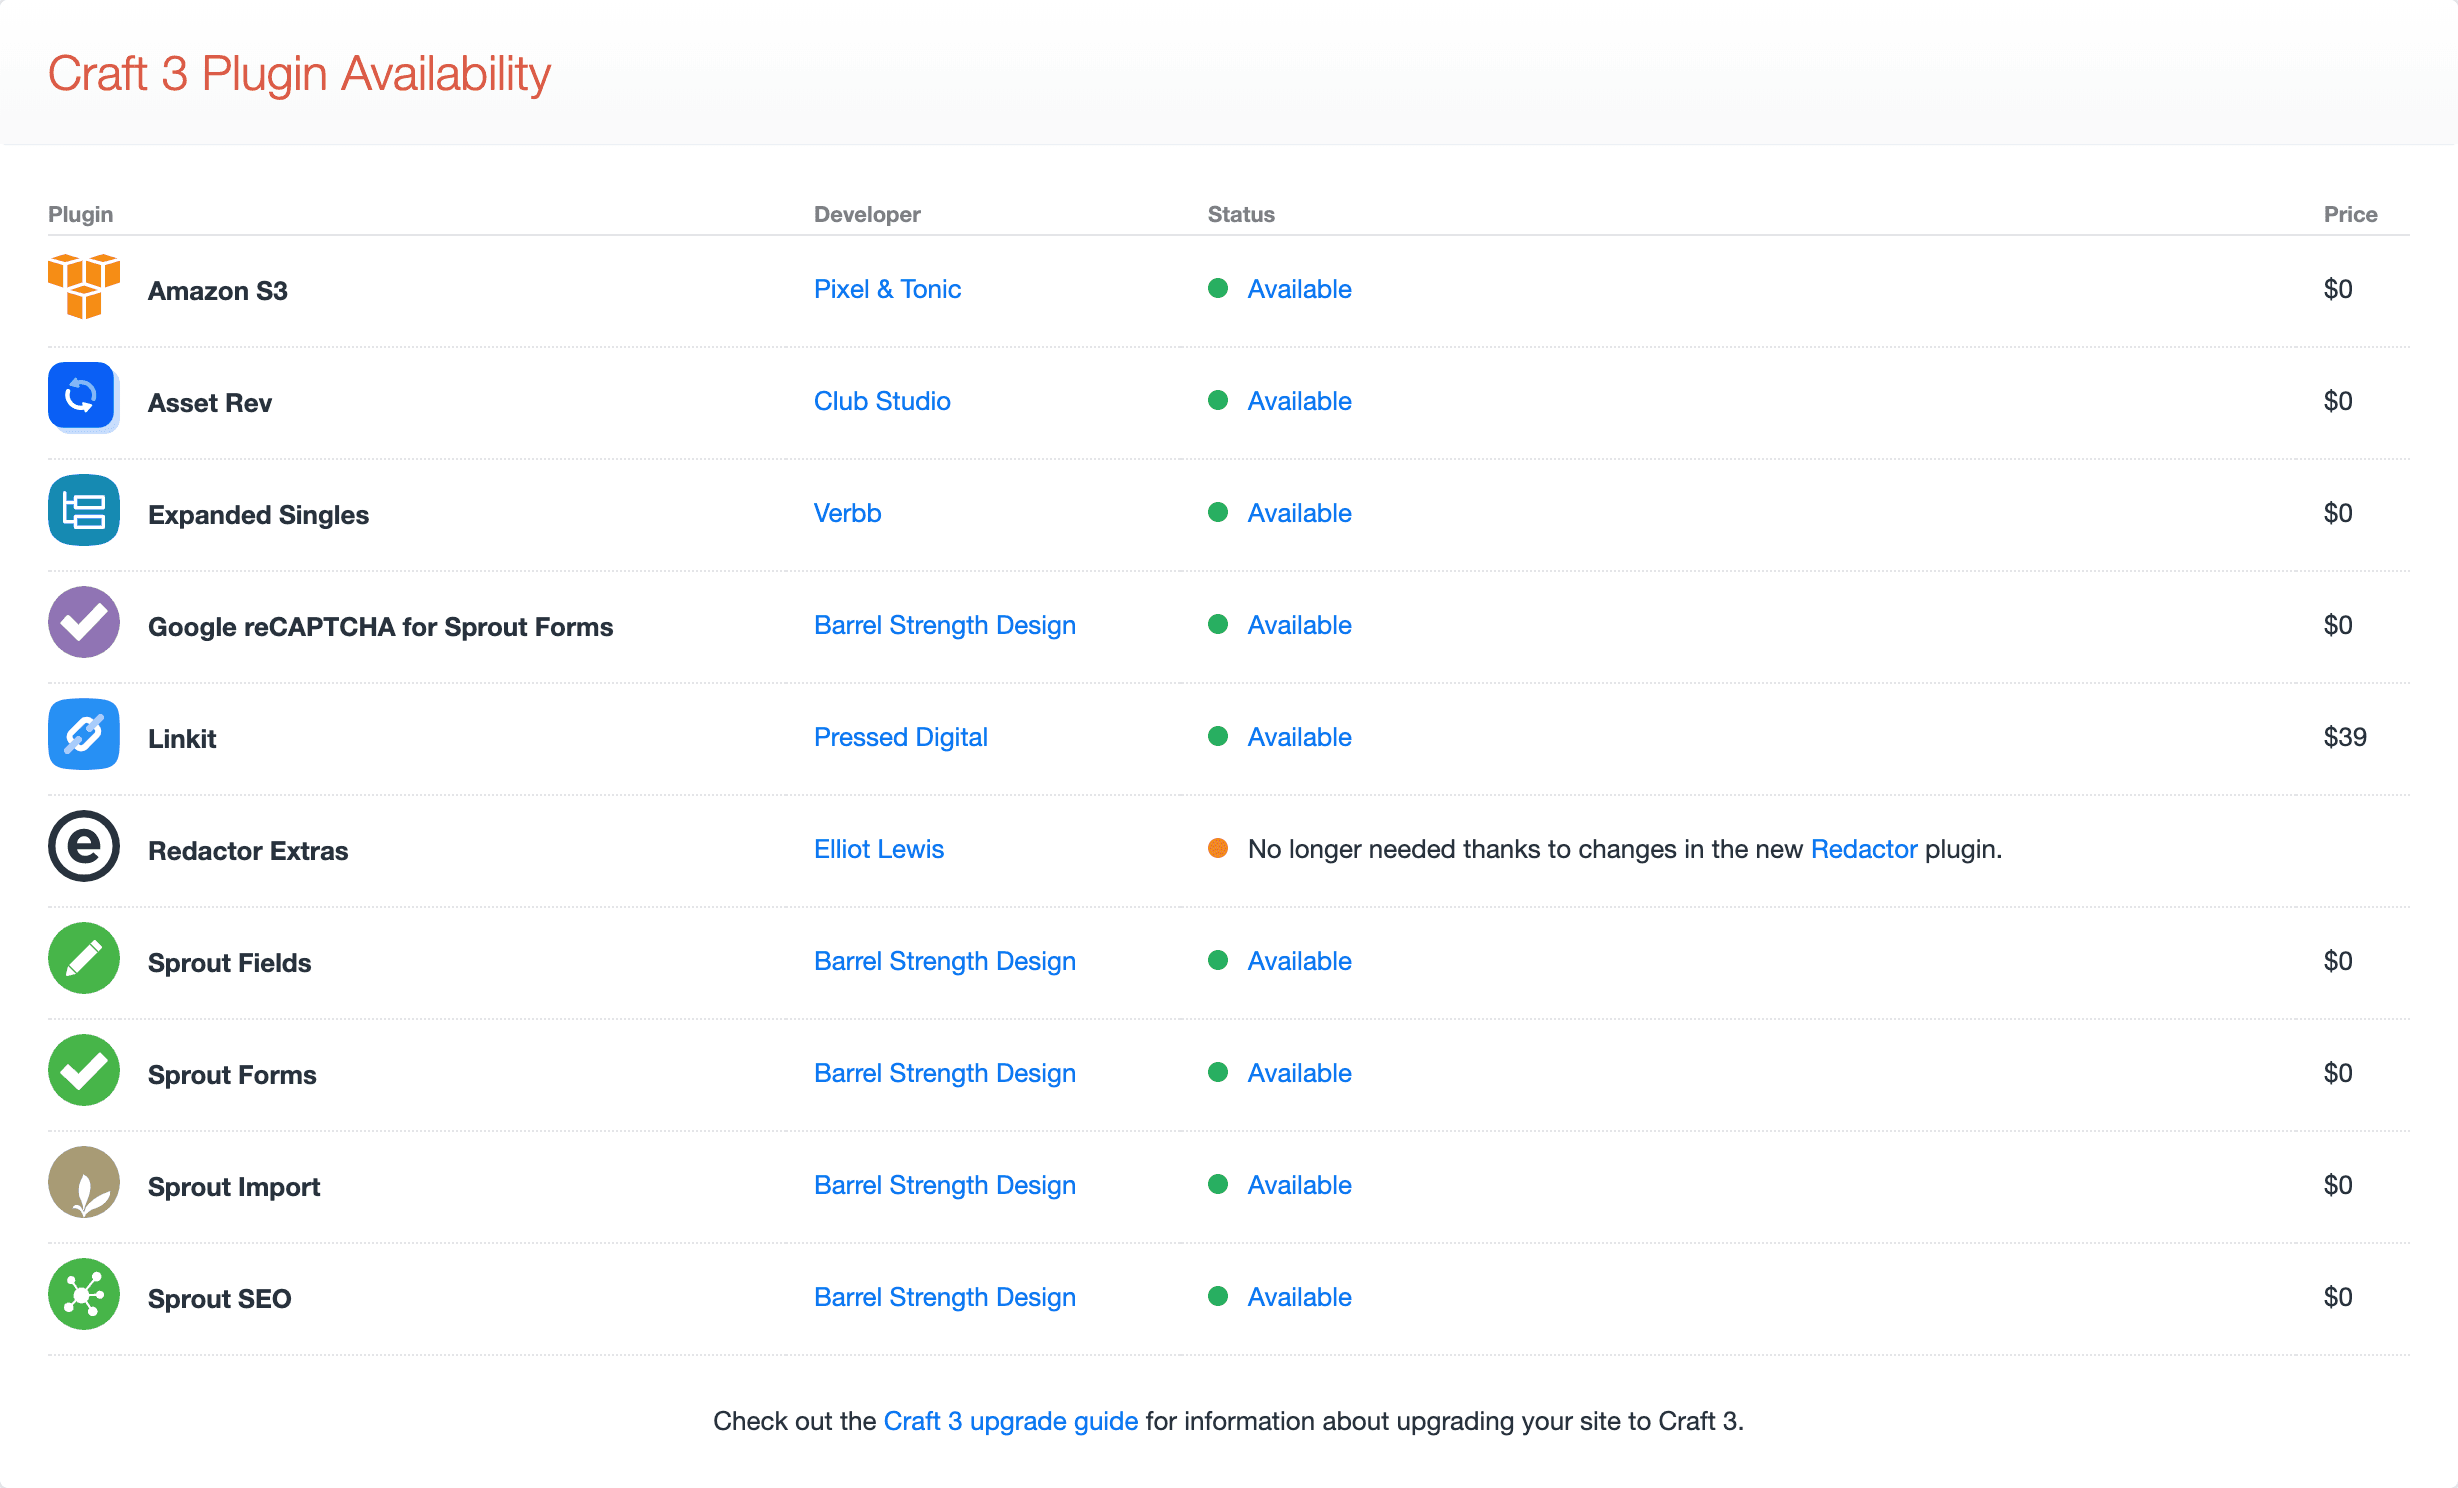Click the Sprout Fields plugin name
2458x1488 pixels.
(230, 963)
